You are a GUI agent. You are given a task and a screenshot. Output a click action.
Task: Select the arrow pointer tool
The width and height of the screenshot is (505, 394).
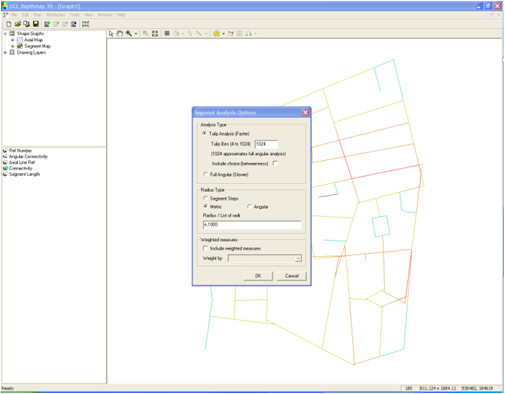[x=111, y=34]
